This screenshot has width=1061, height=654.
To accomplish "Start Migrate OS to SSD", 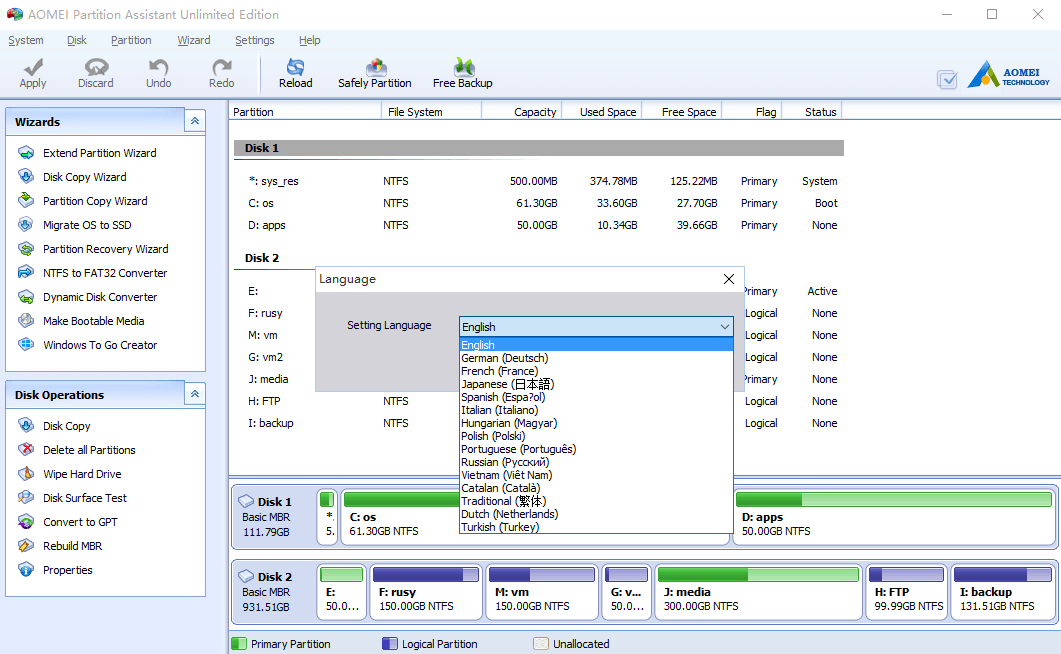I will point(87,225).
